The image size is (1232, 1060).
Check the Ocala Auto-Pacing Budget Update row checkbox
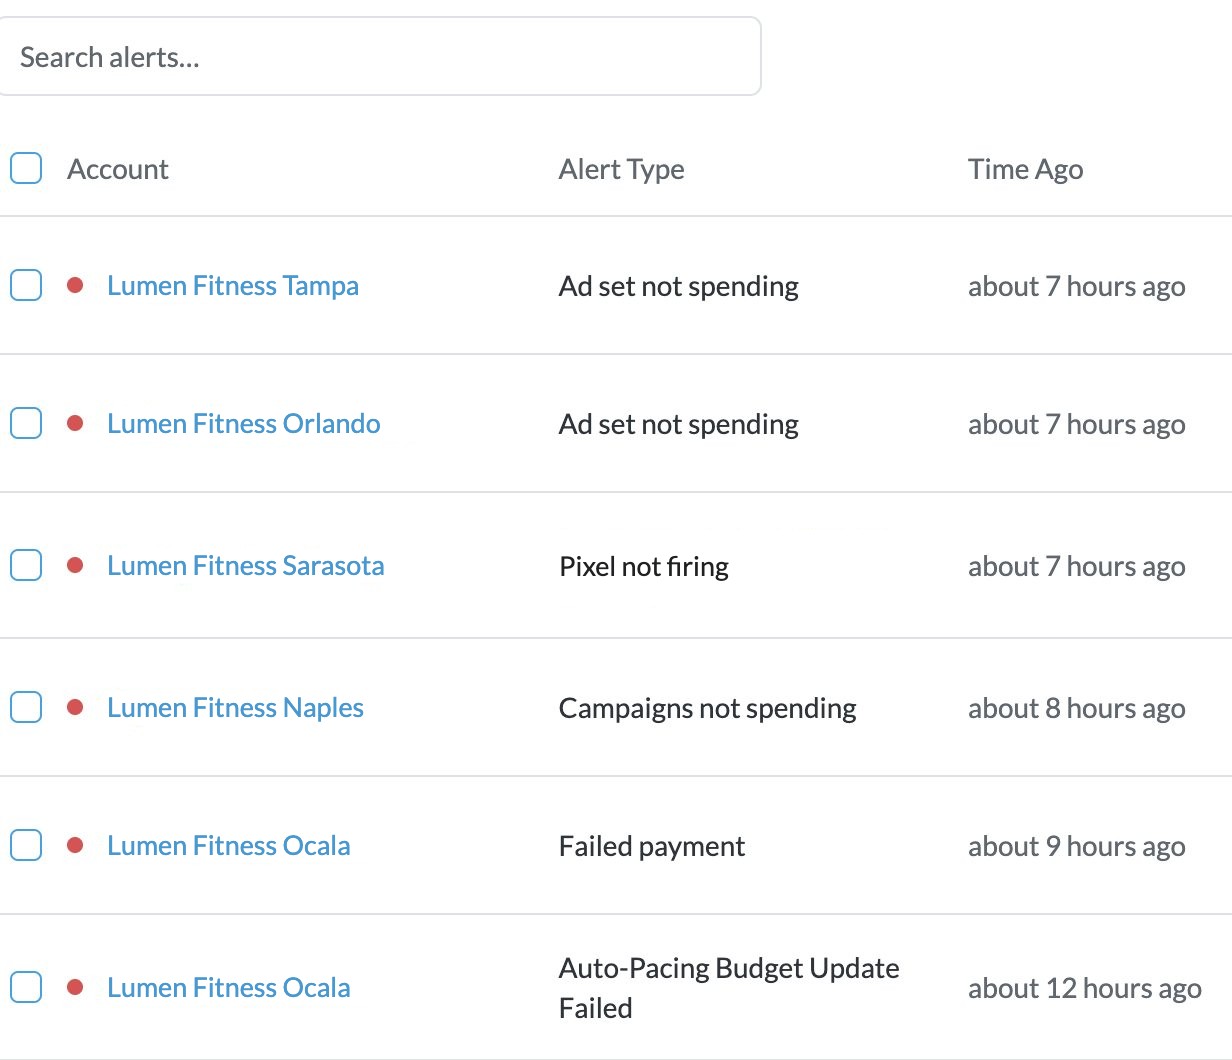(26, 987)
